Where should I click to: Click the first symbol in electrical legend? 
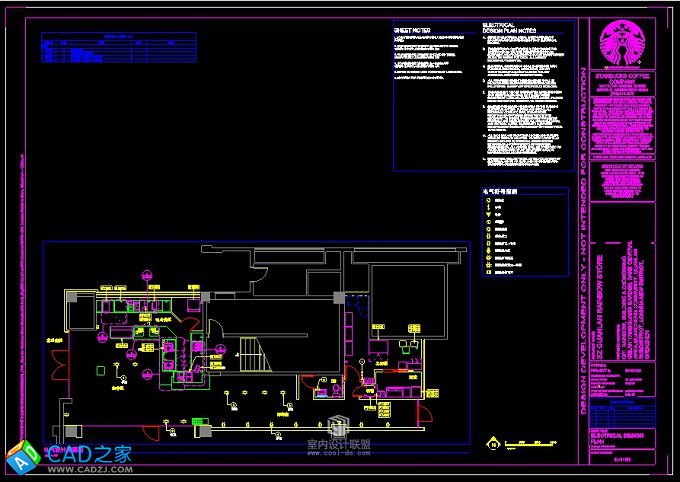coord(489,200)
